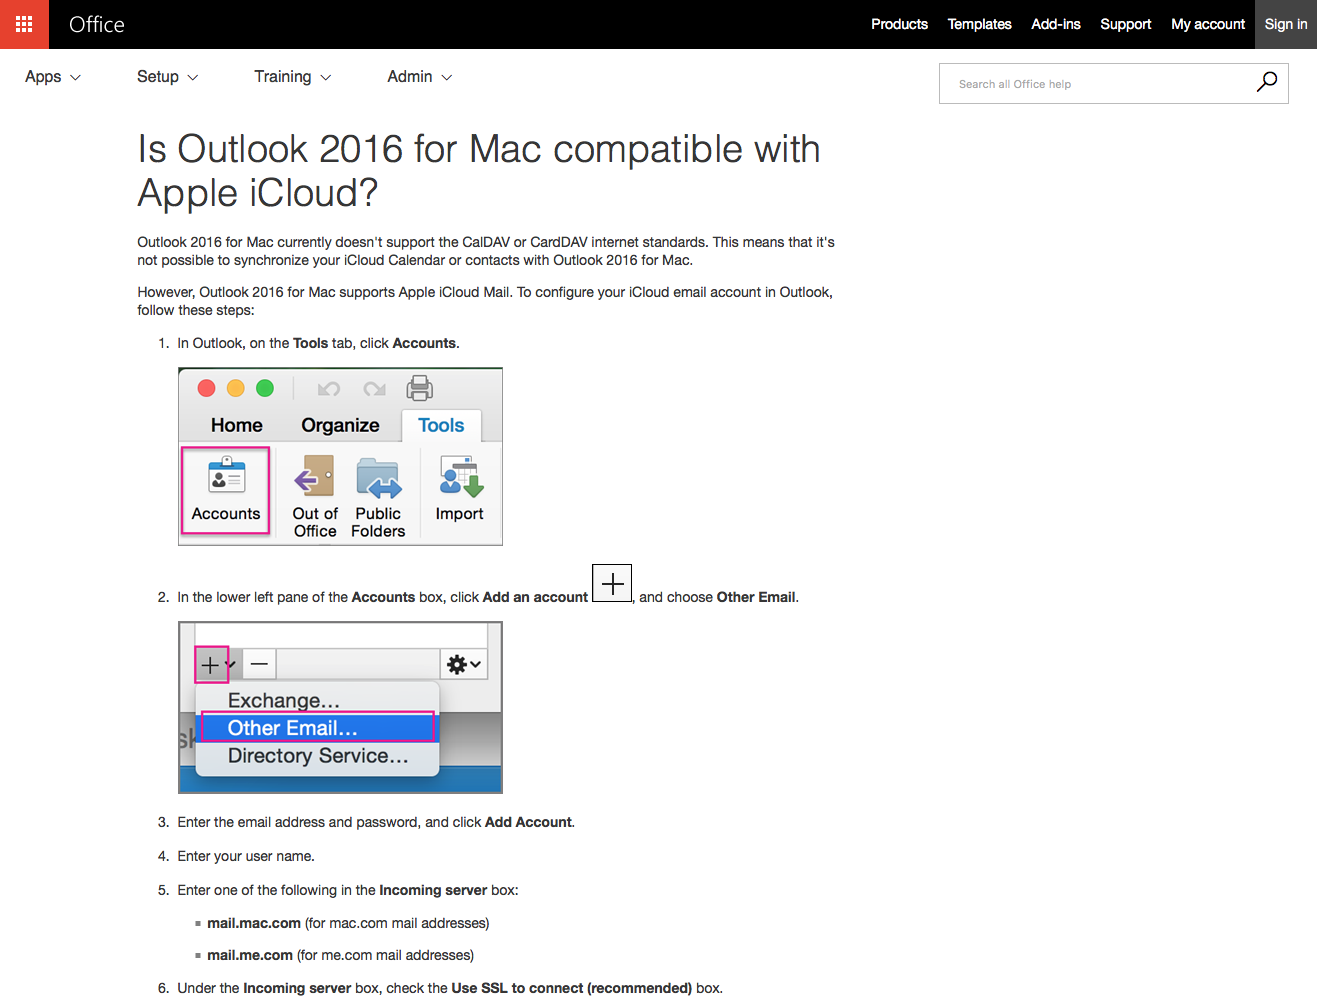The width and height of the screenshot is (1317, 1005).
Task: Open the My account link
Action: click(1208, 24)
